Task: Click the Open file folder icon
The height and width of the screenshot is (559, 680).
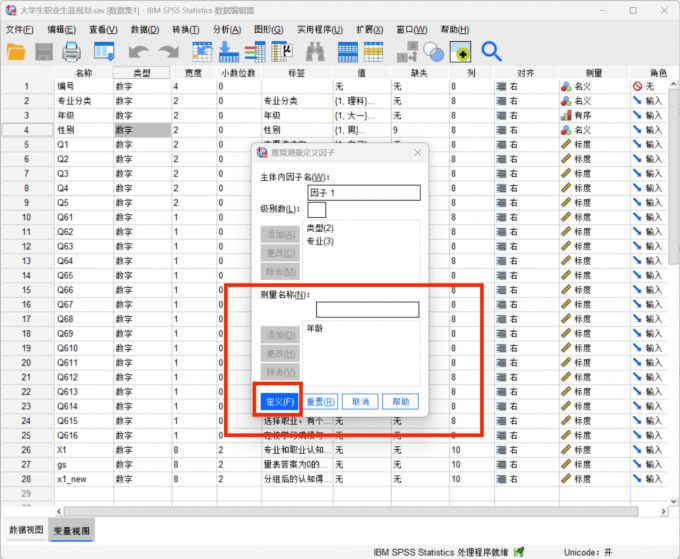Action: pyautogui.click(x=17, y=51)
